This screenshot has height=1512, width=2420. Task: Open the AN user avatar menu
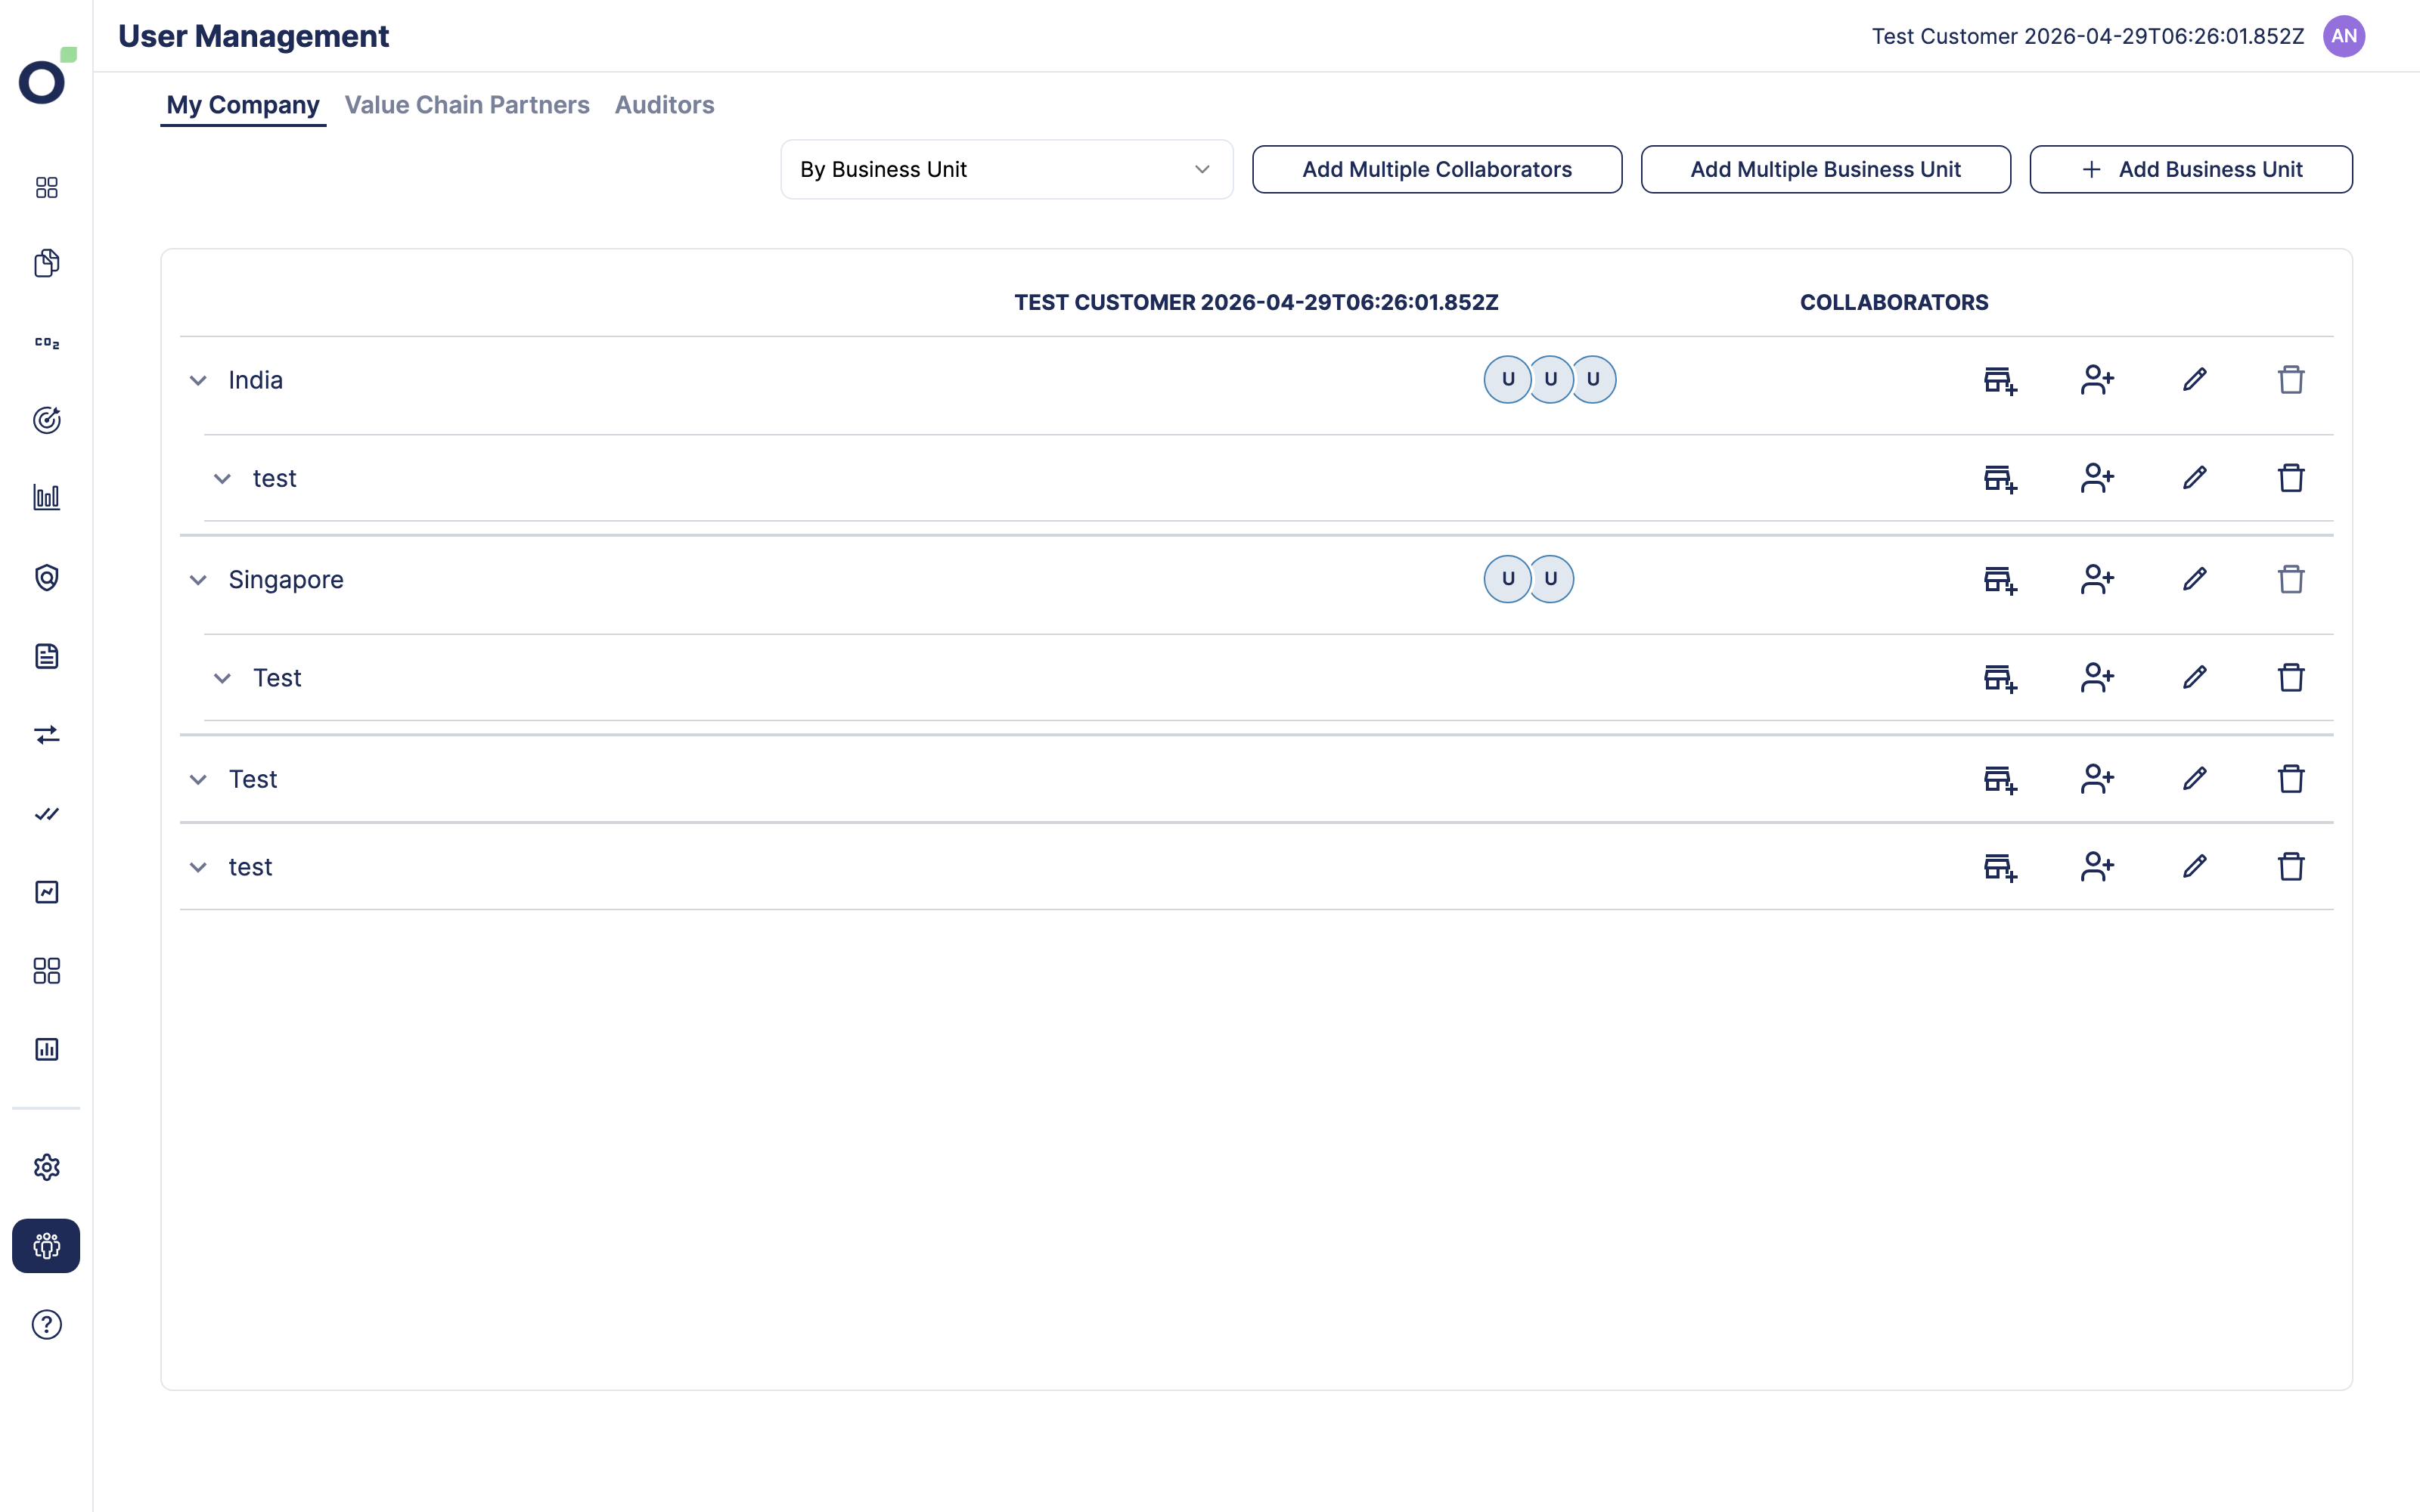pyautogui.click(x=2344, y=36)
